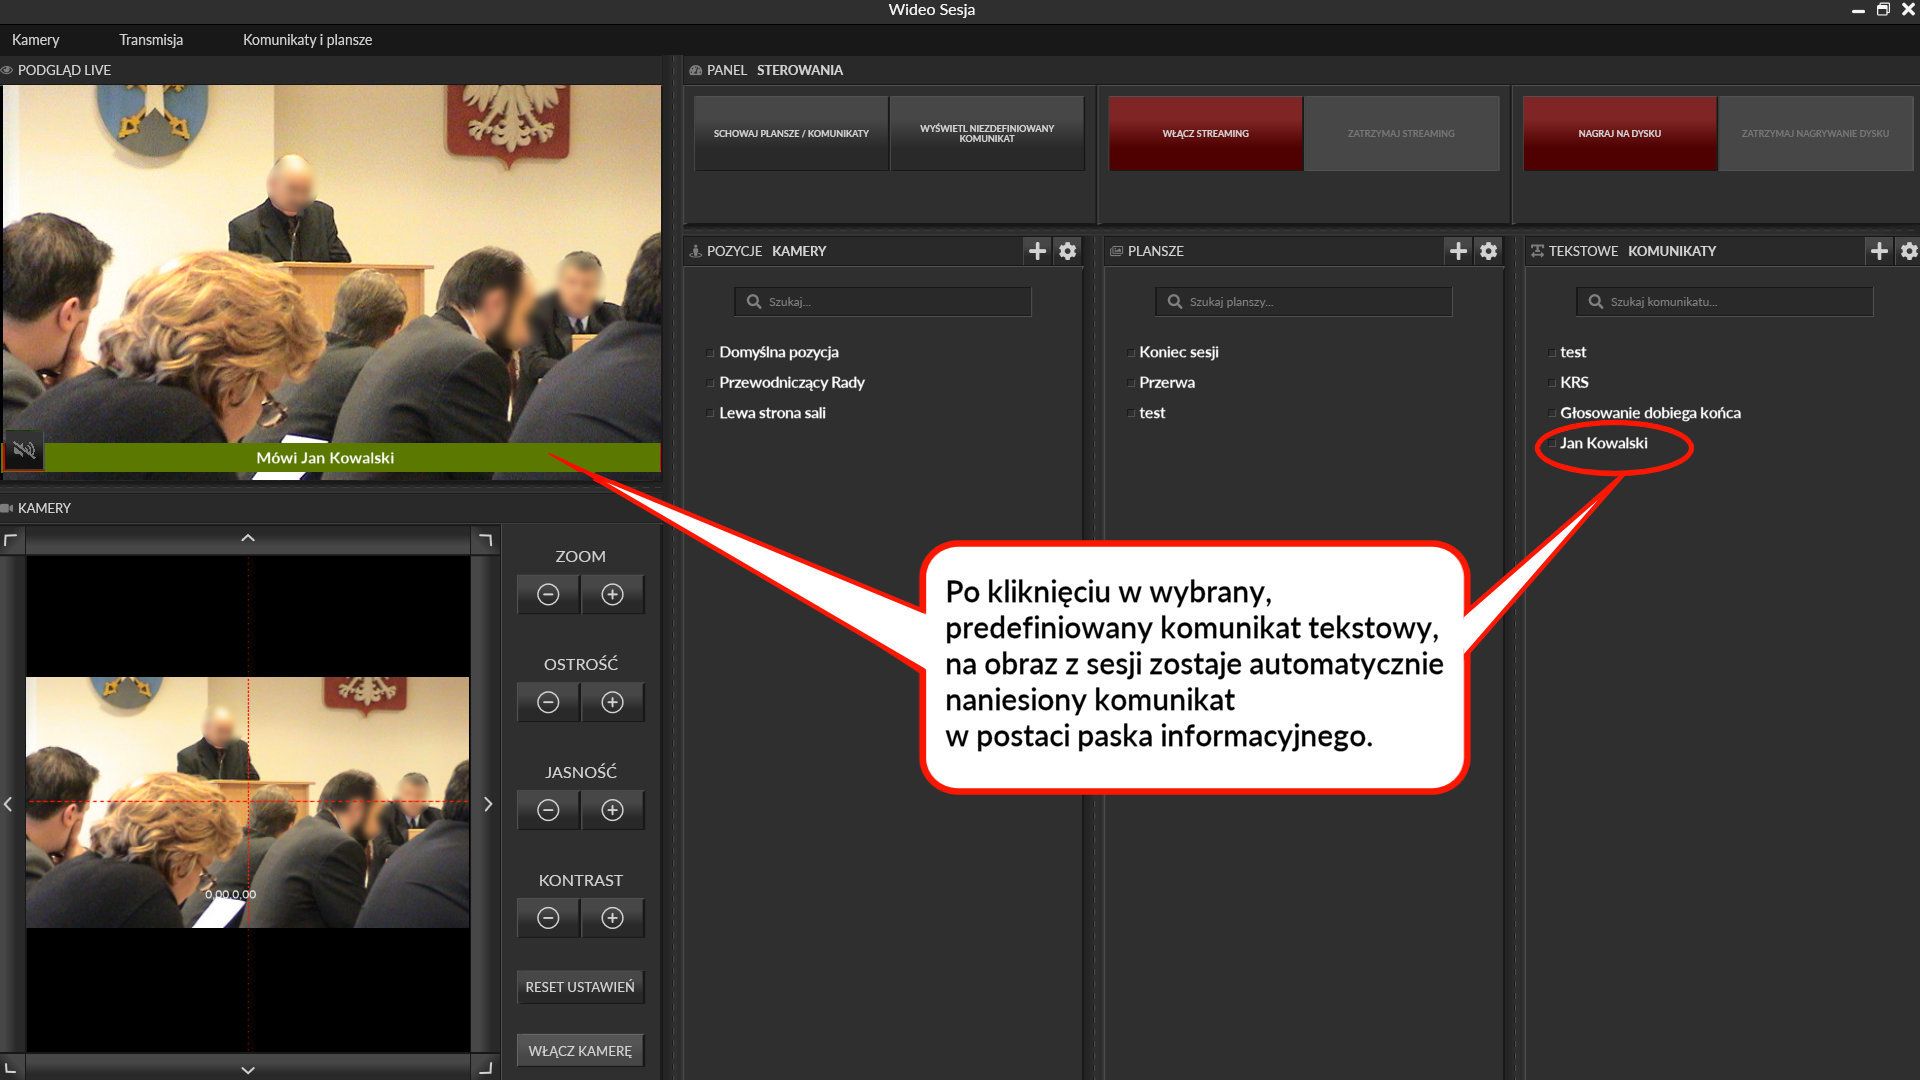Viewport: 1920px width, 1080px height.
Task: Open camera positions settings gear
Action: (1068, 251)
